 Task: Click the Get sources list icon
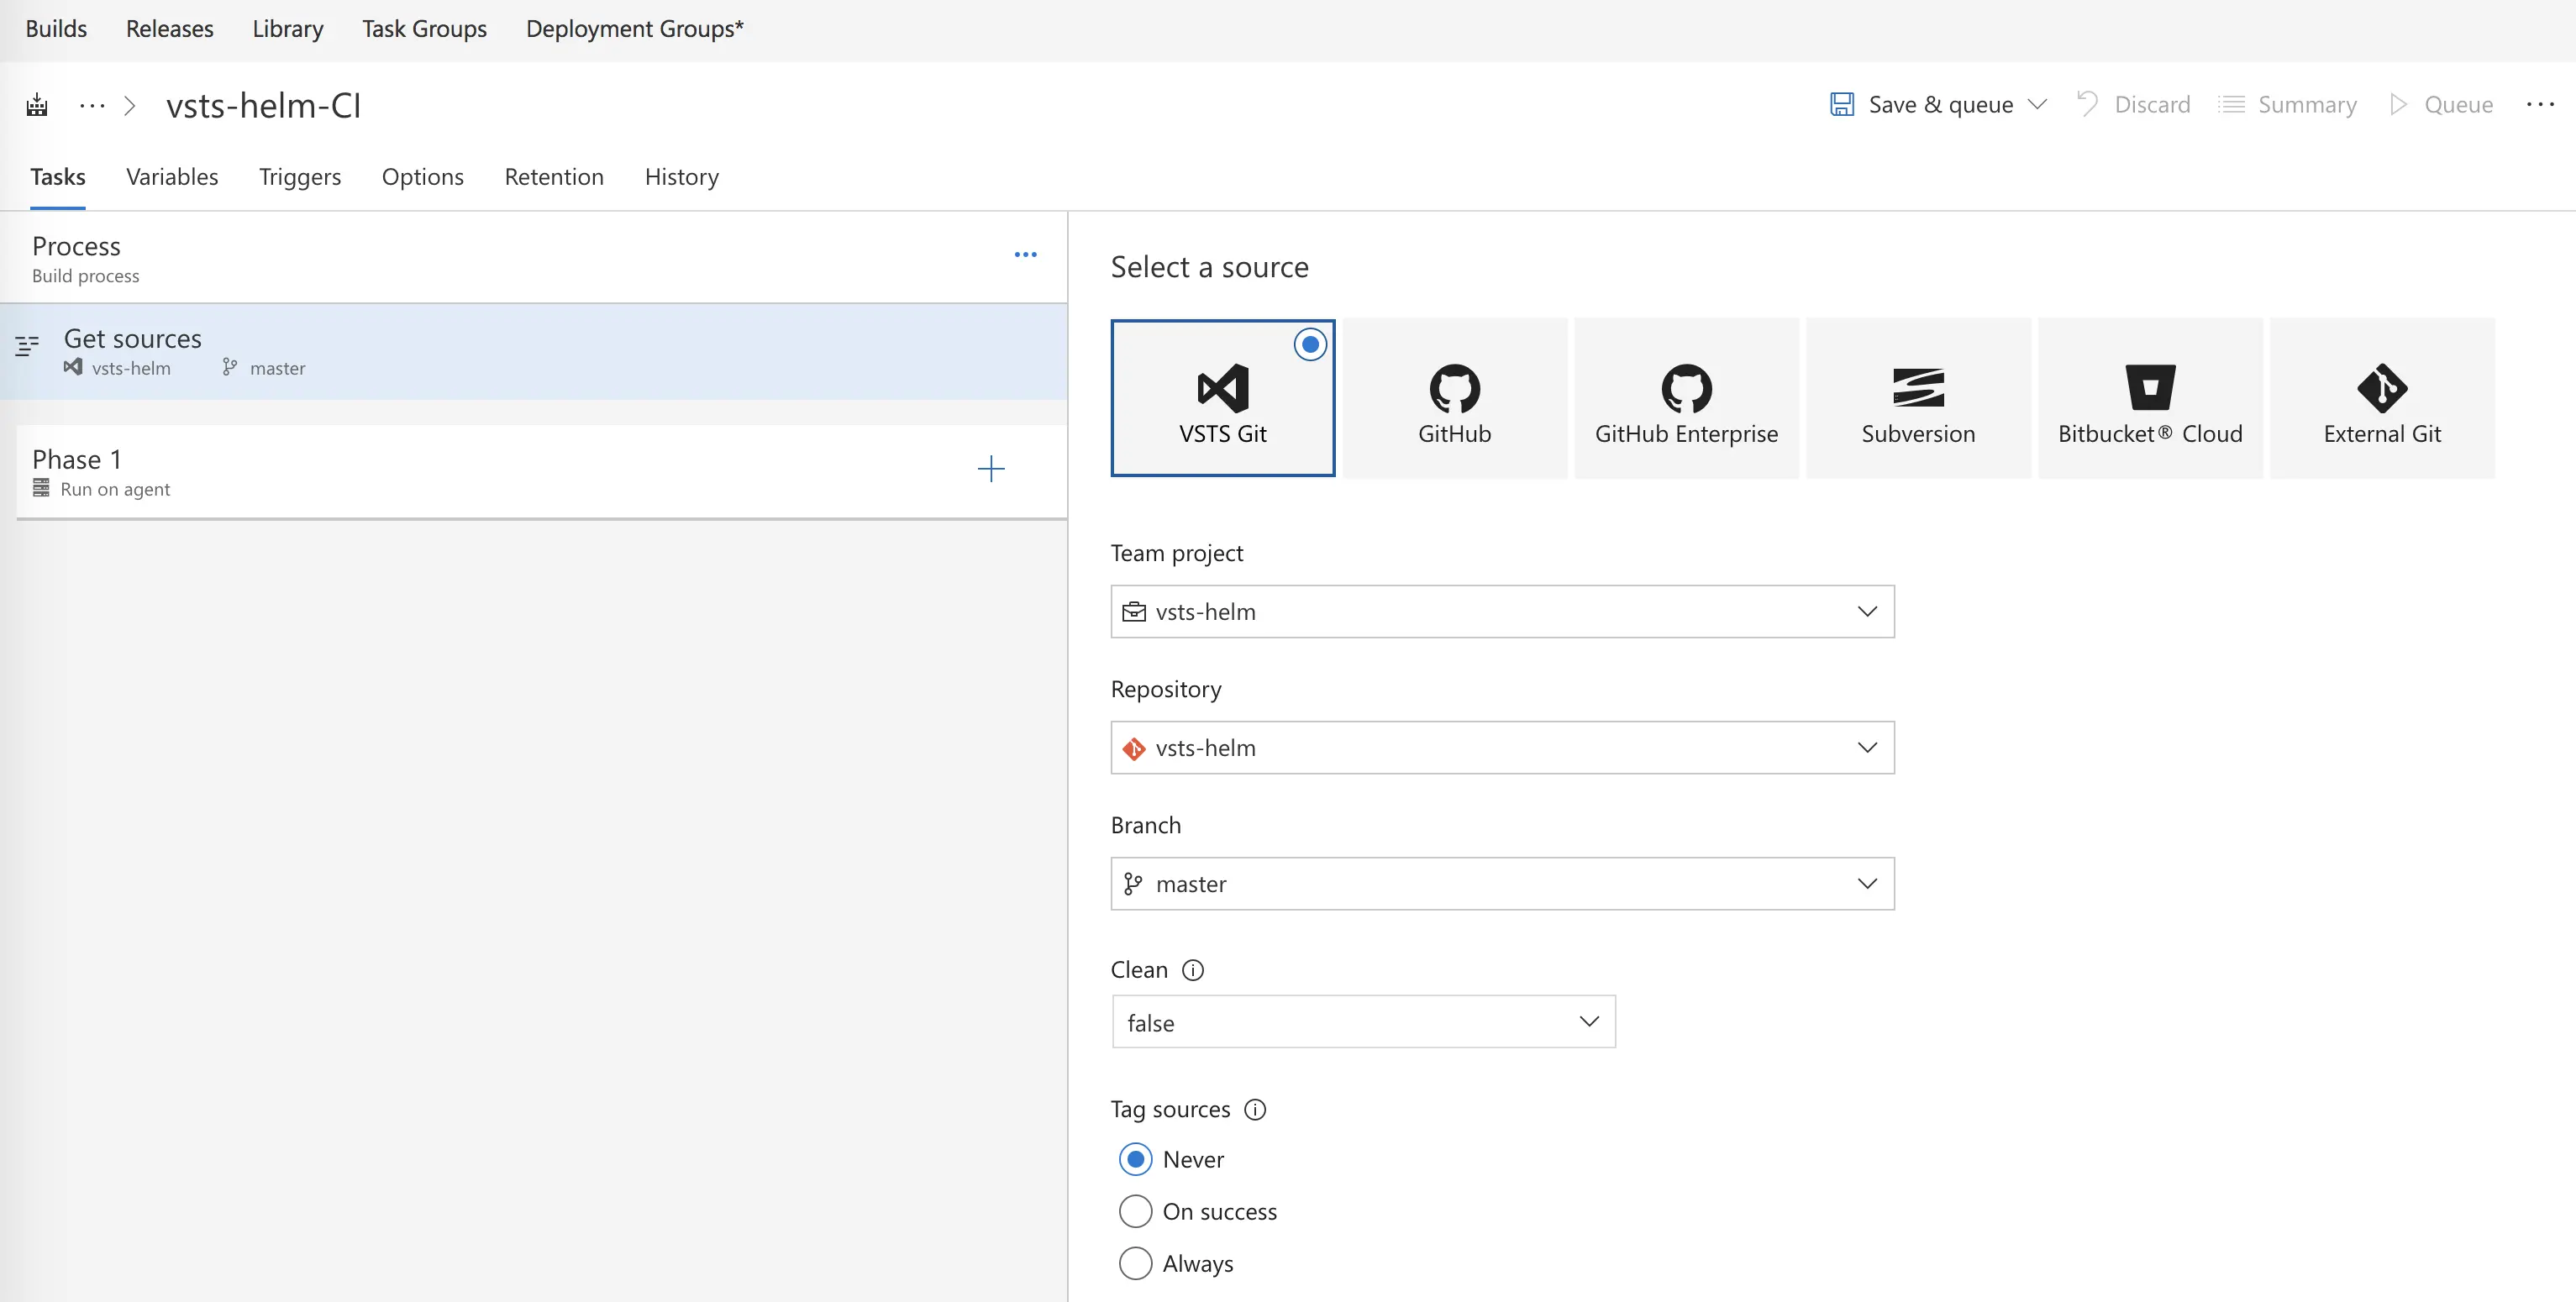point(27,347)
